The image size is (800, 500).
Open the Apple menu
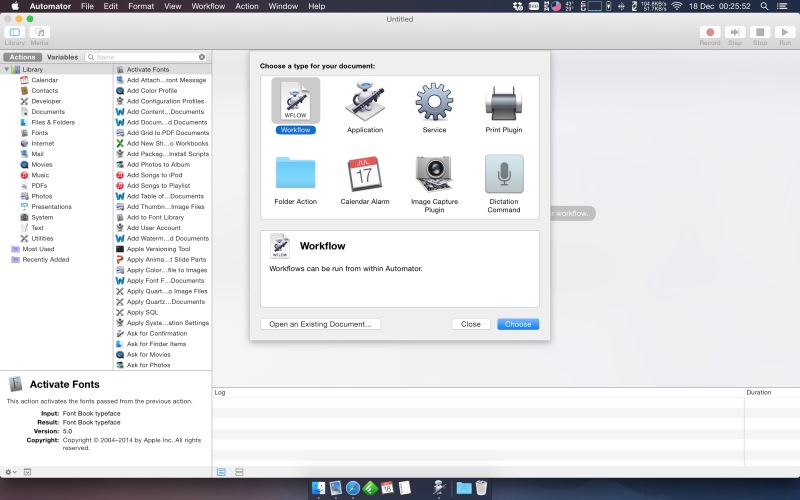tap(15, 6)
